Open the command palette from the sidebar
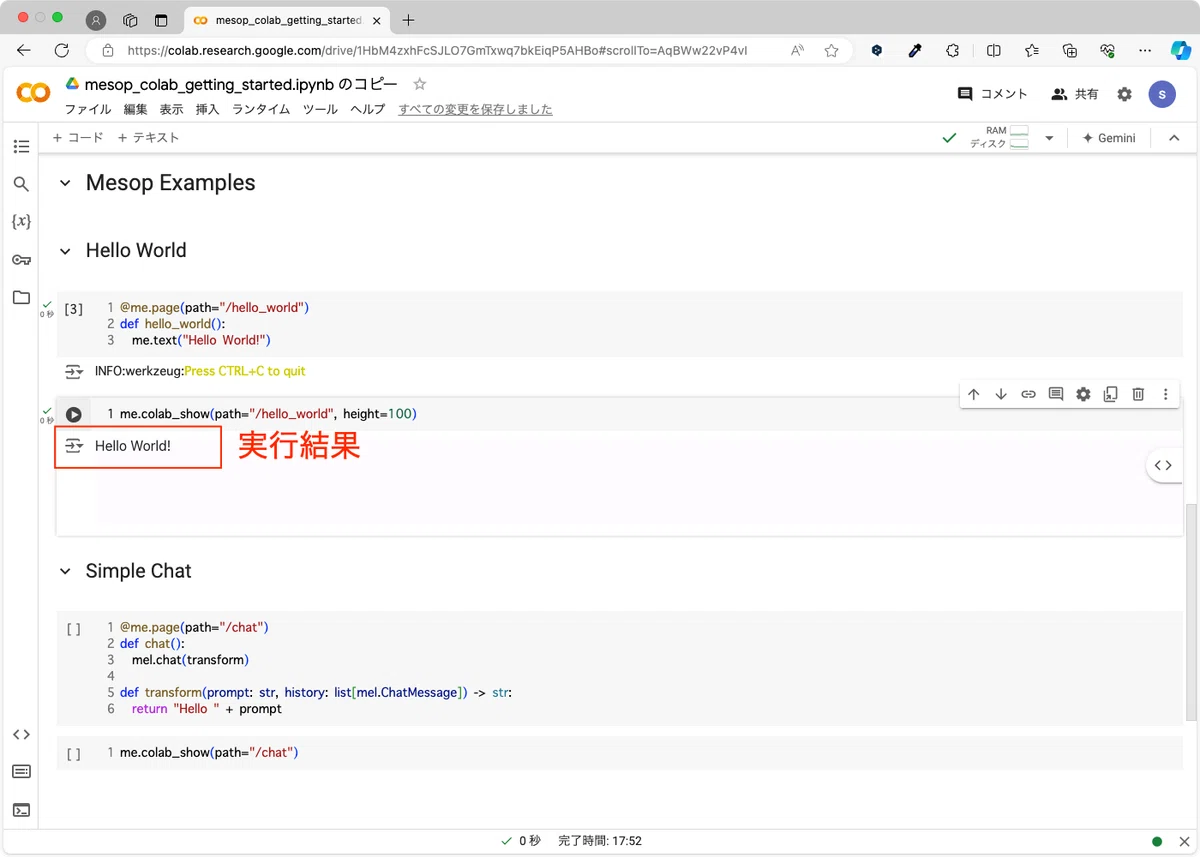1200x857 pixels. pos(21,771)
